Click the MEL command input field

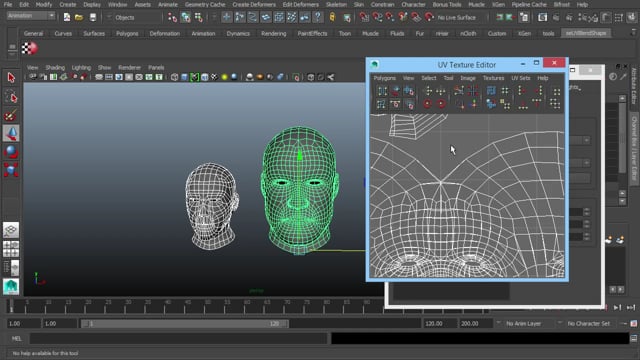tap(178, 338)
